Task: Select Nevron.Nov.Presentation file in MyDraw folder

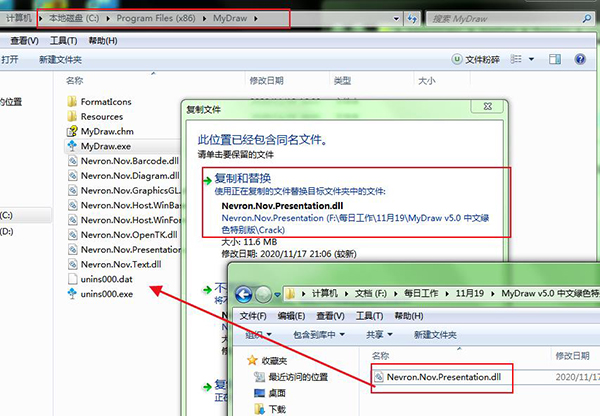Action: (x=123, y=250)
